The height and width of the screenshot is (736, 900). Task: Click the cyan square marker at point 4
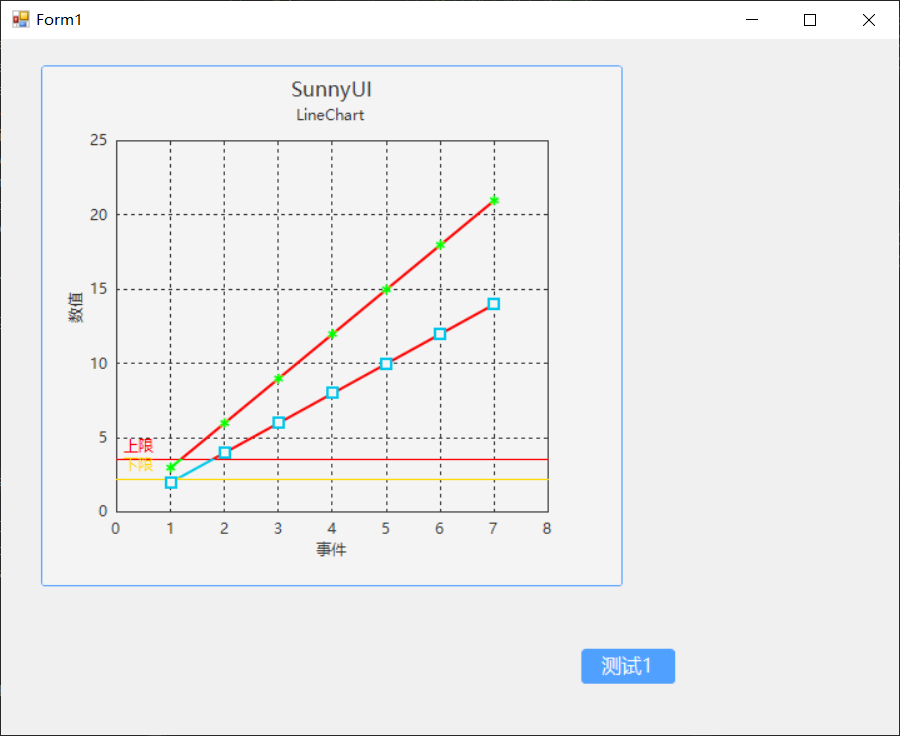point(331,392)
